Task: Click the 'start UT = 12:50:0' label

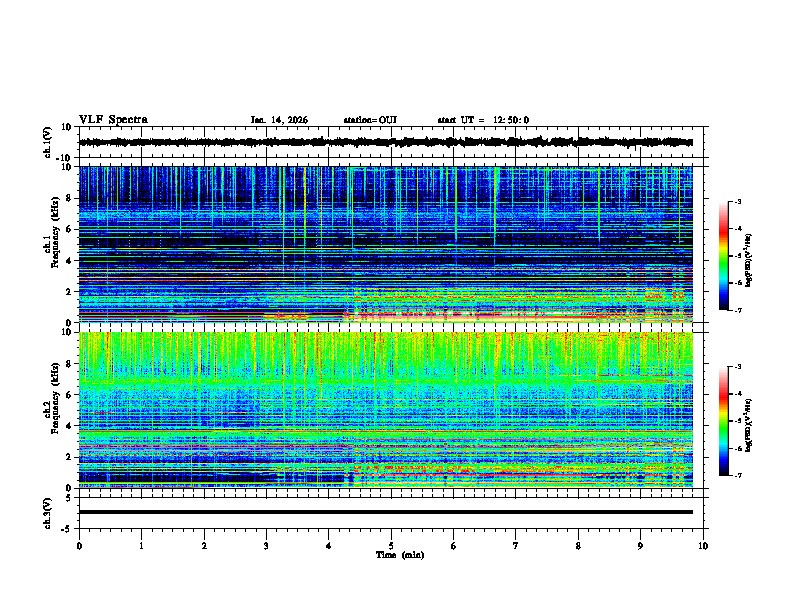Action: coord(483,120)
